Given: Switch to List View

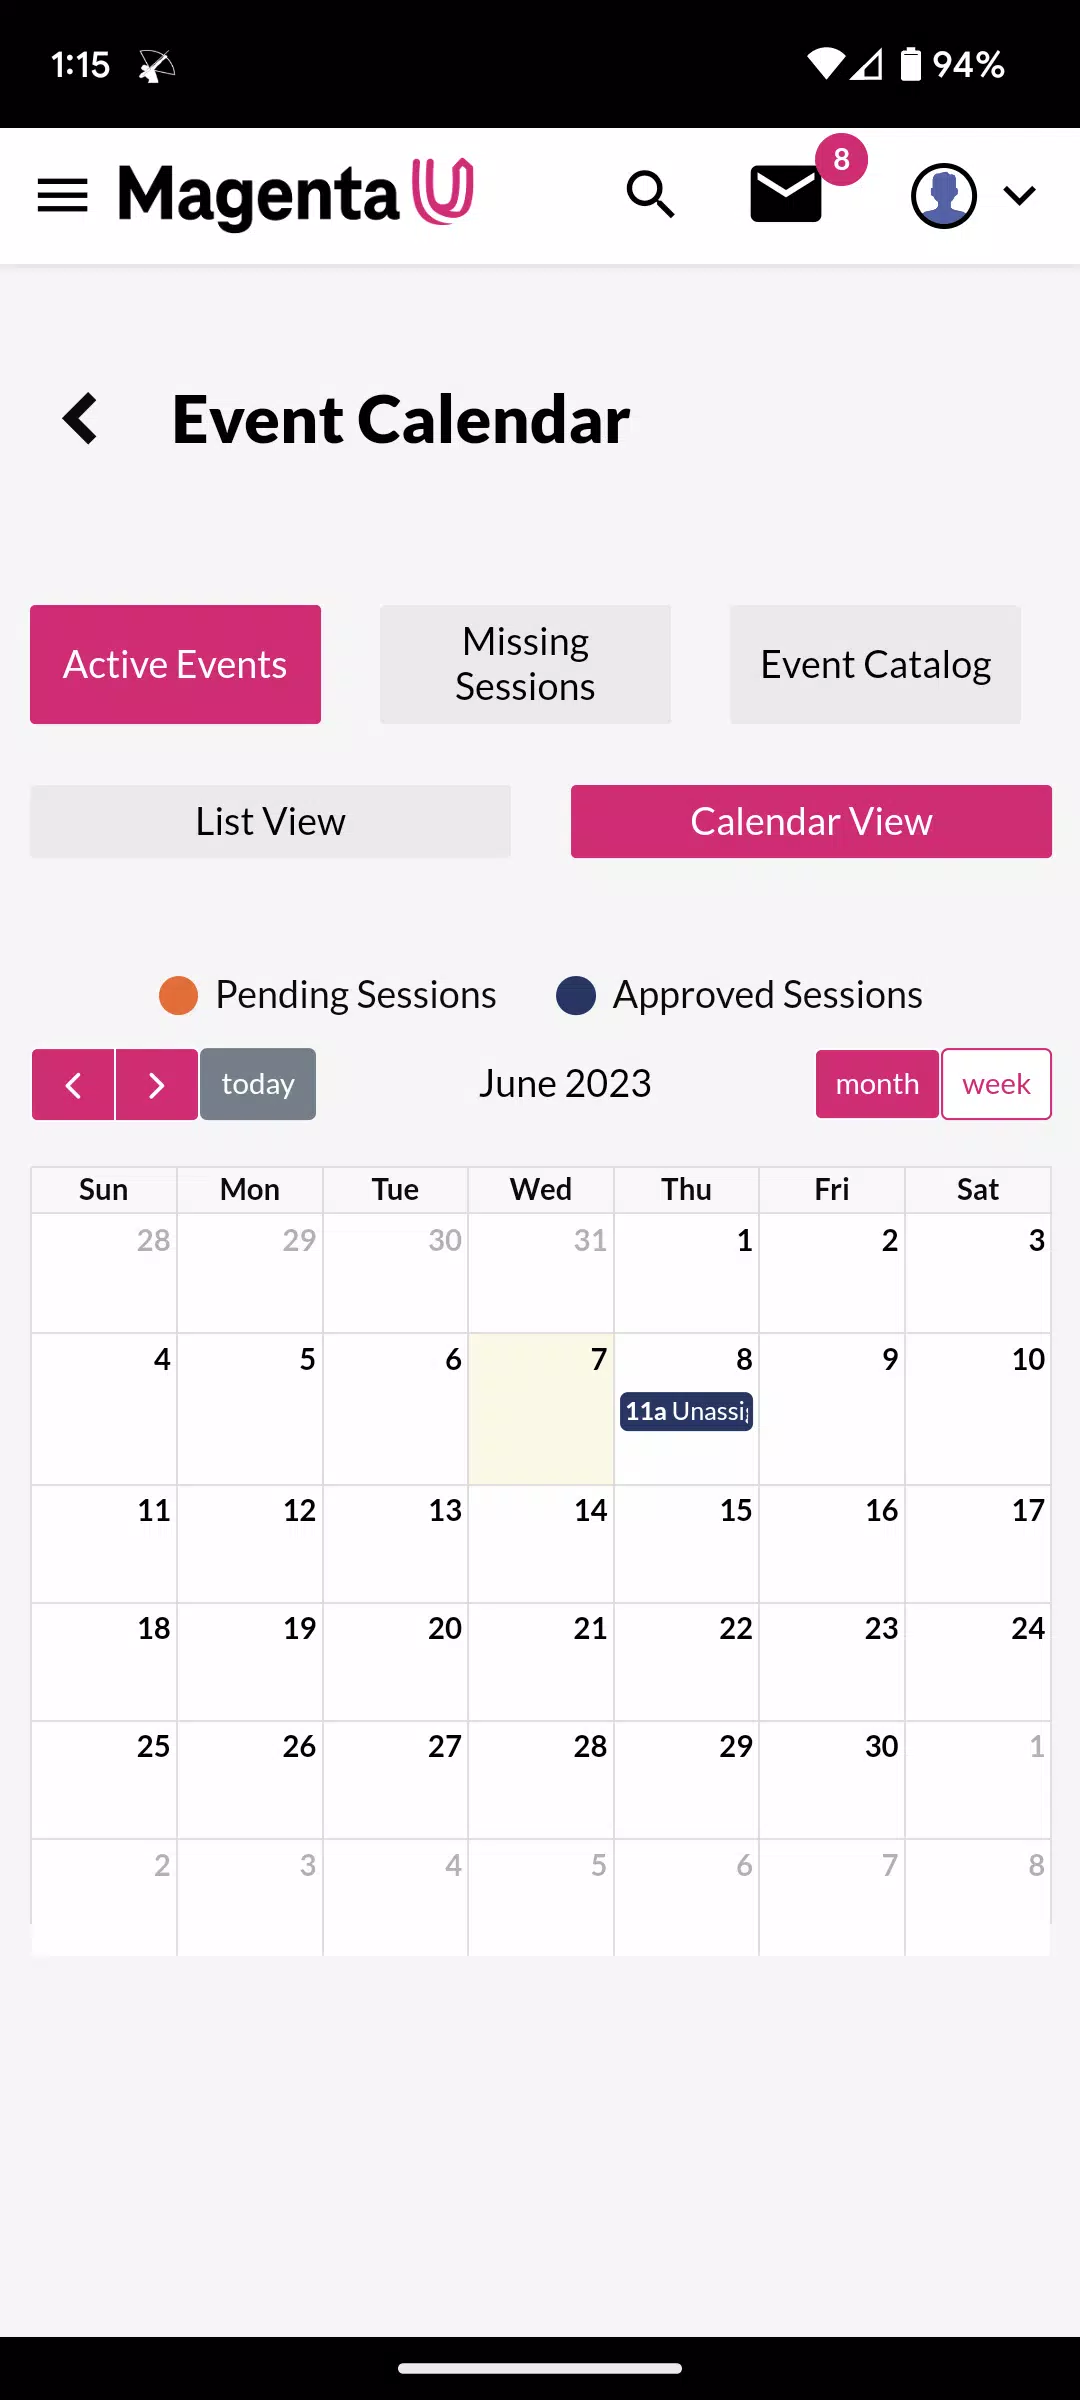Looking at the screenshot, I should point(270,821).
